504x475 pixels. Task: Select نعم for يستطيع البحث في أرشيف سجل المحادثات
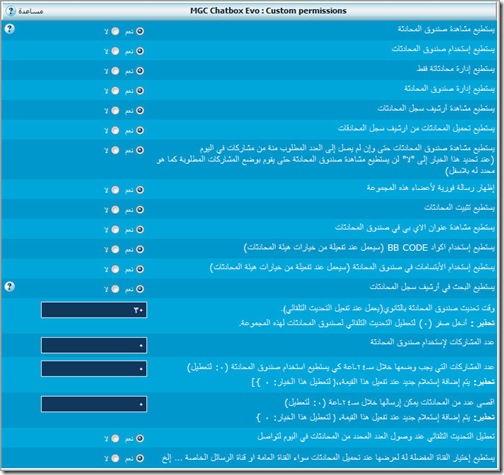[x=140, y=289]
